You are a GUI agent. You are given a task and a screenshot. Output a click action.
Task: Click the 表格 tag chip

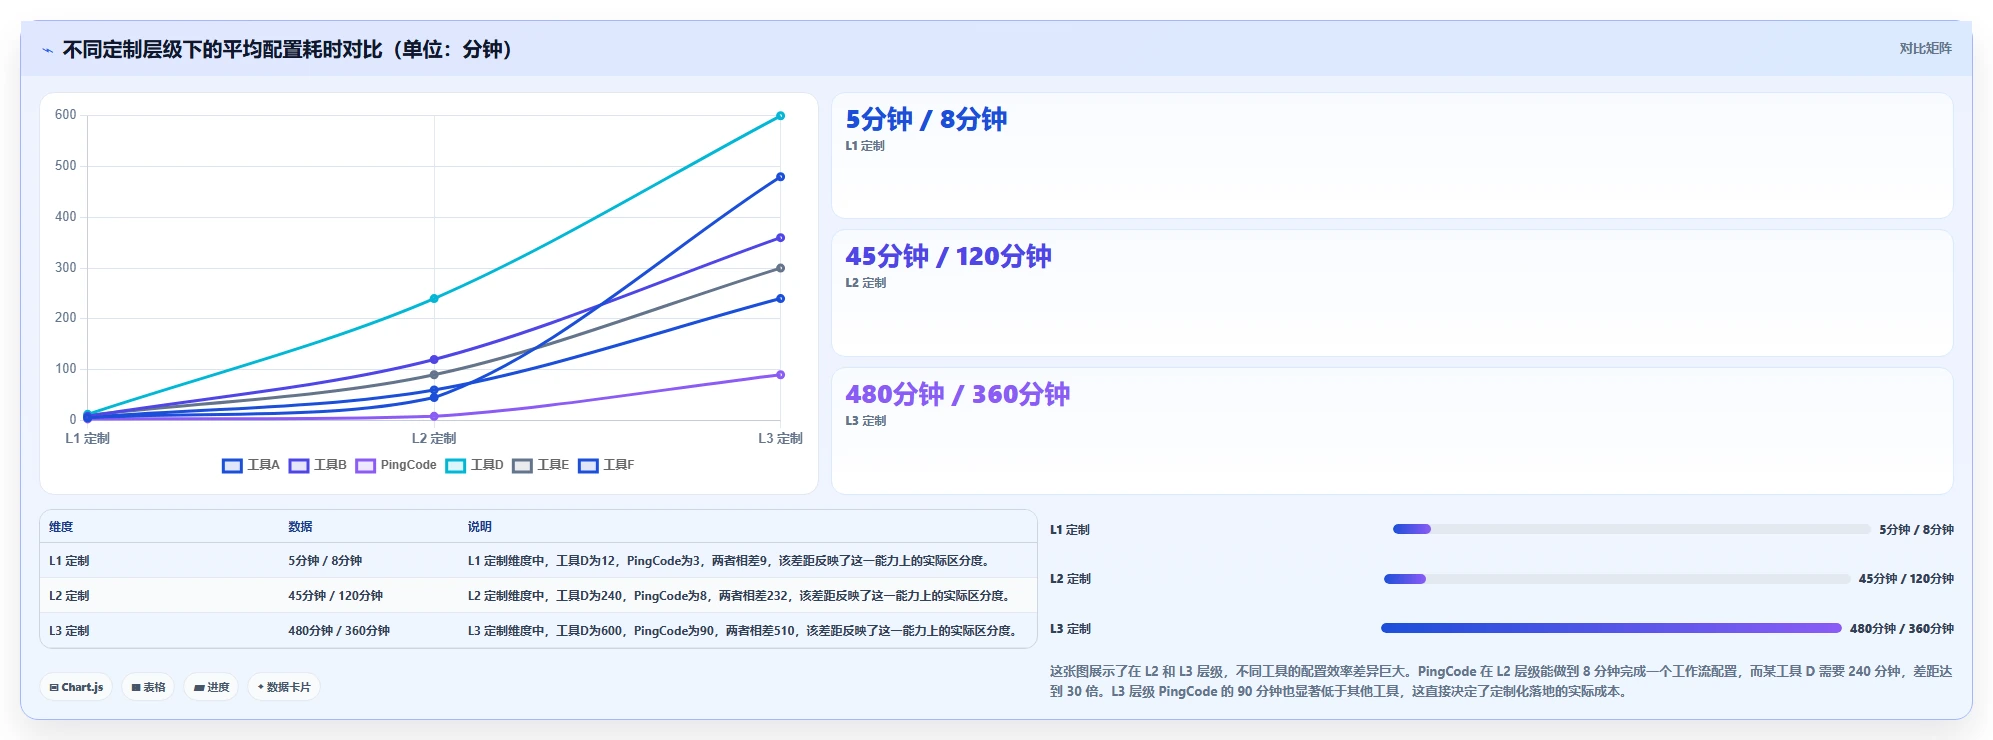click(x=148, y=687)
